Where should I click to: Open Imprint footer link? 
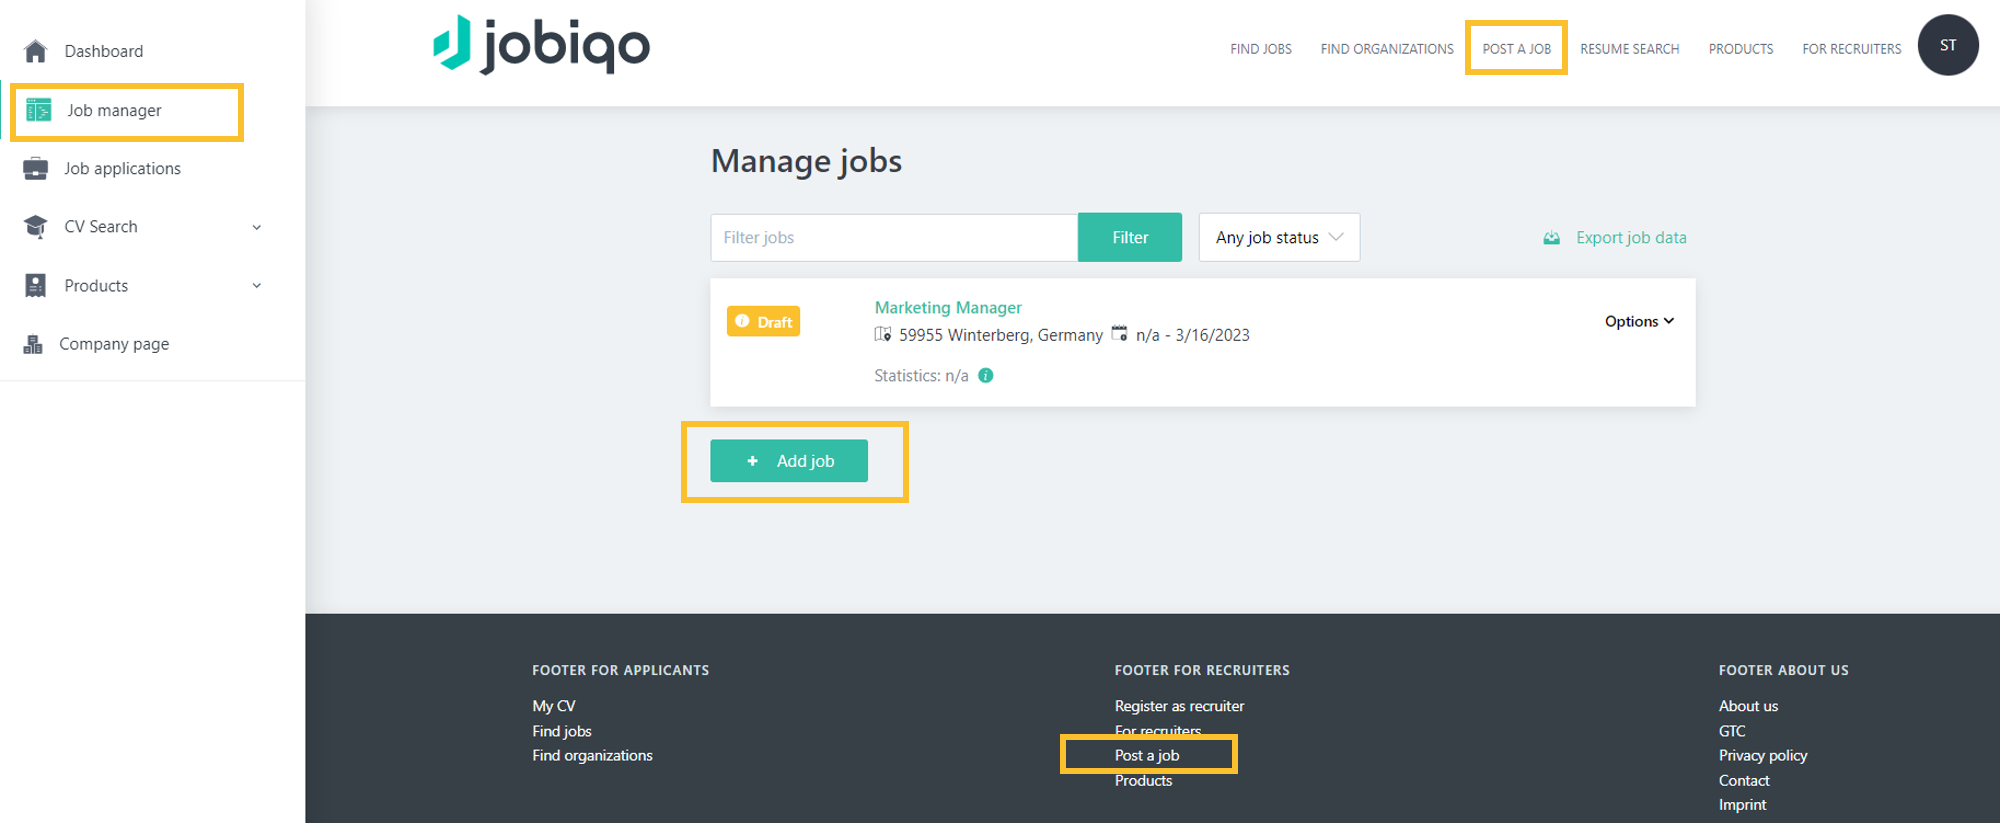coord(1742,805)
